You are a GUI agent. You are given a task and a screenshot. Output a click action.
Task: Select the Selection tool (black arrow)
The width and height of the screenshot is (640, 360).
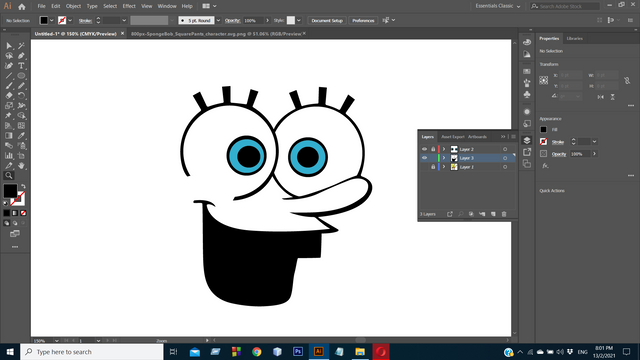tap(9, 46)
